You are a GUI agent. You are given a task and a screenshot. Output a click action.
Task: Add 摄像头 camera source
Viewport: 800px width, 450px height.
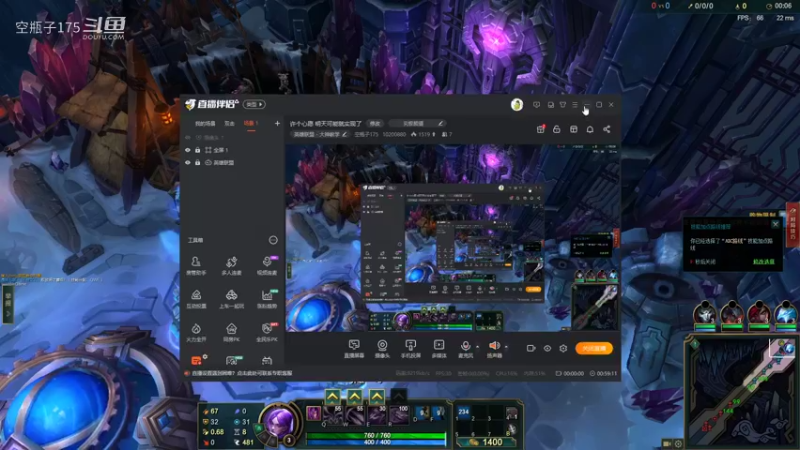(x=382, y=349)
